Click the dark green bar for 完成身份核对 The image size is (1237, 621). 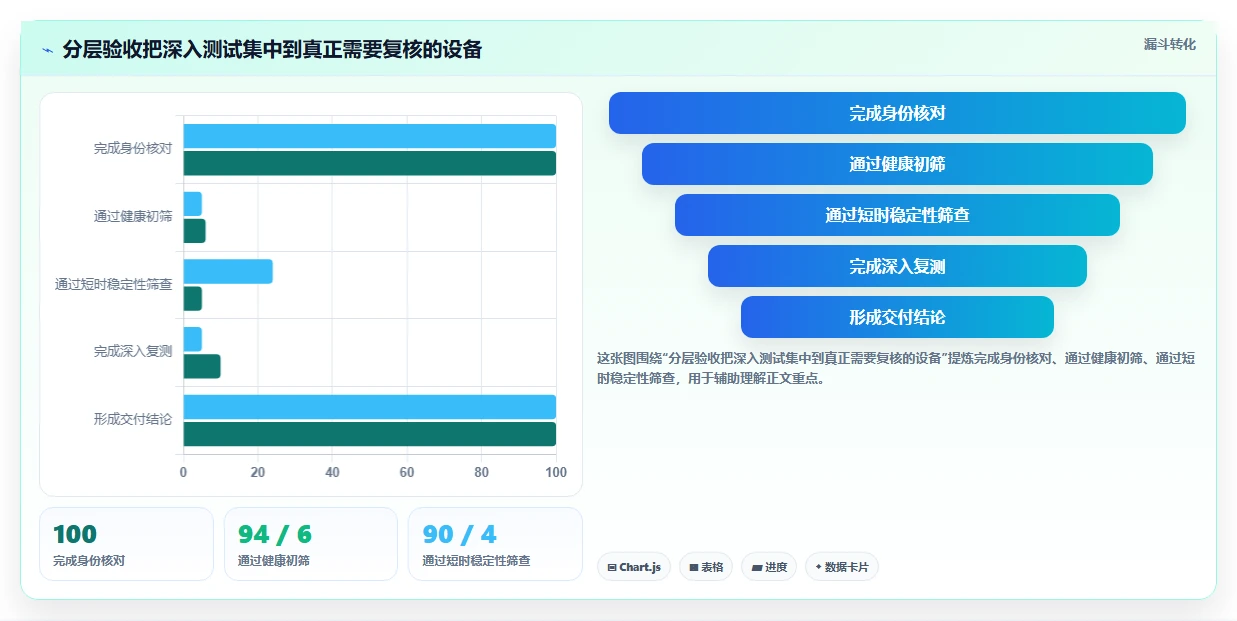tap(369, 163)
